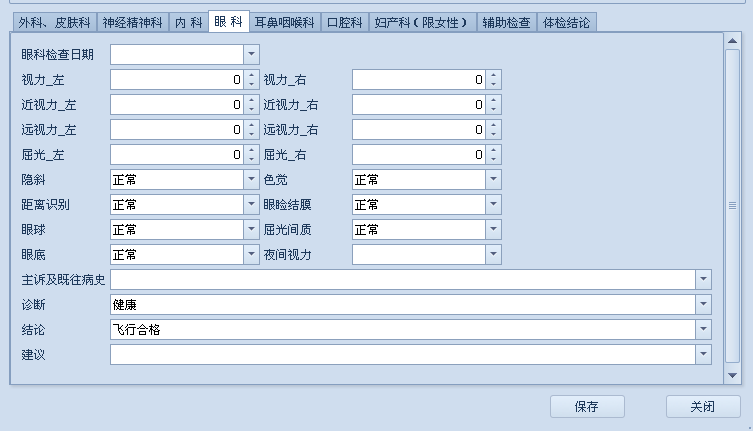Click the 视力_左 value field
This screenshot has width=753, height=431.
tap(177, 79)
